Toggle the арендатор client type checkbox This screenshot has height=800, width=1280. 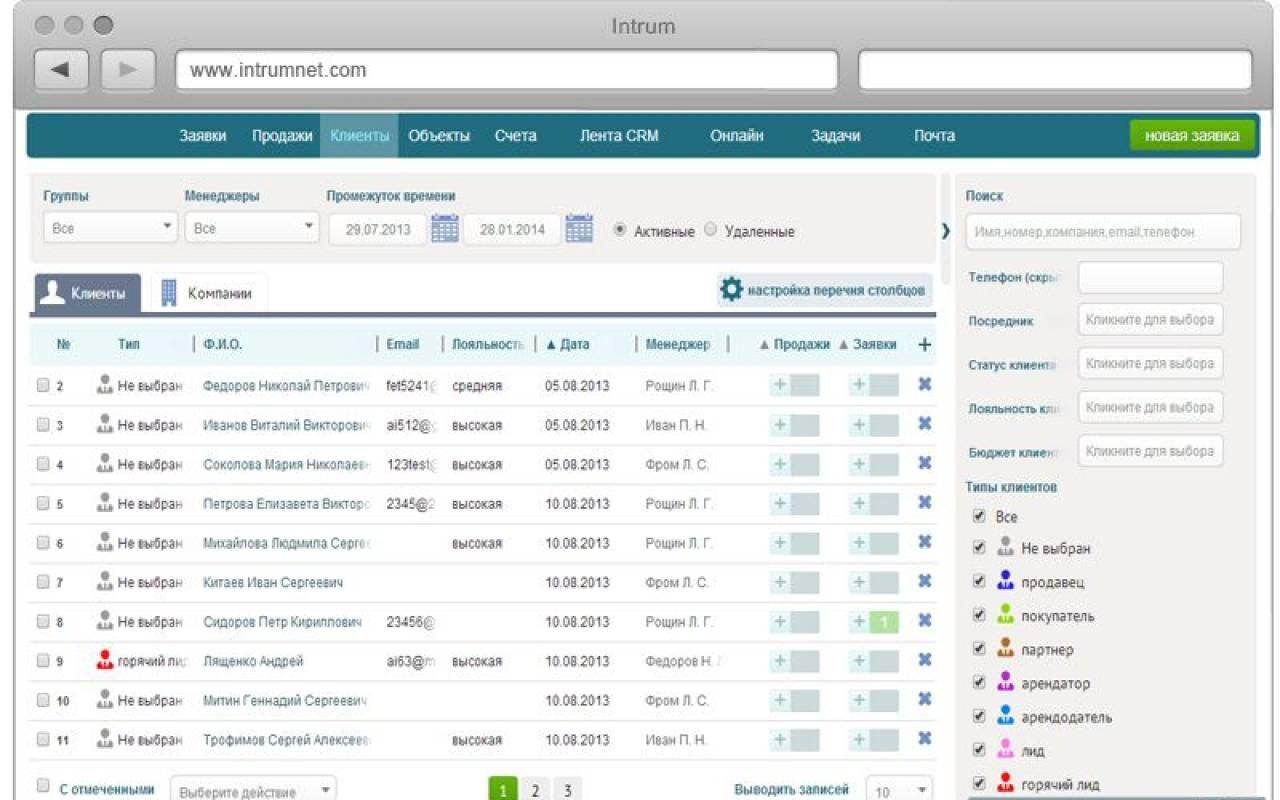coord(979,682)
